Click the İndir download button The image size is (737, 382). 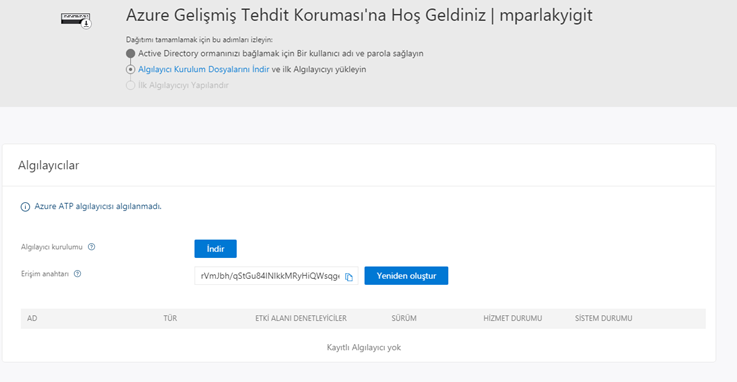(x=215, y=249)
